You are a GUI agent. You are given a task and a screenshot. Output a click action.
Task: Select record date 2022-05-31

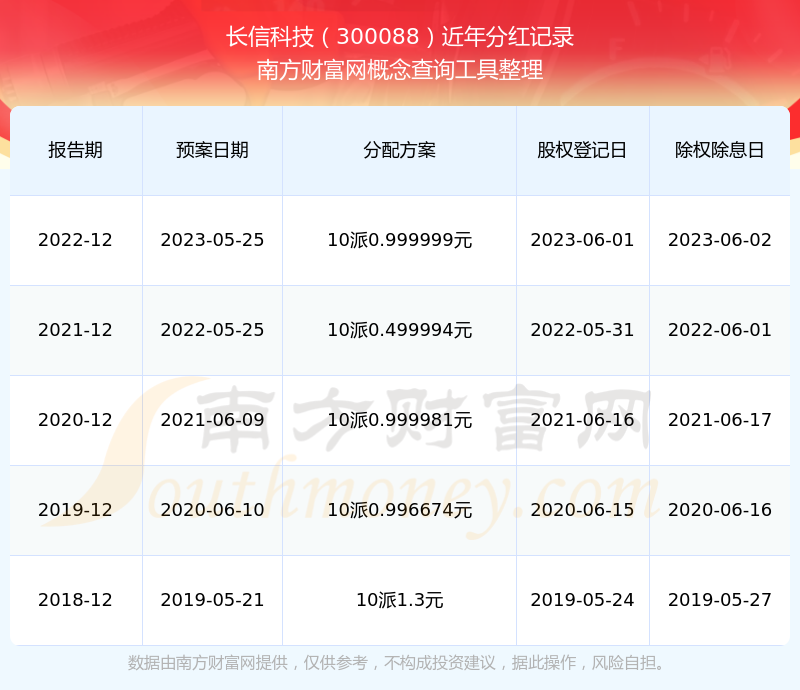pos(582,330)
